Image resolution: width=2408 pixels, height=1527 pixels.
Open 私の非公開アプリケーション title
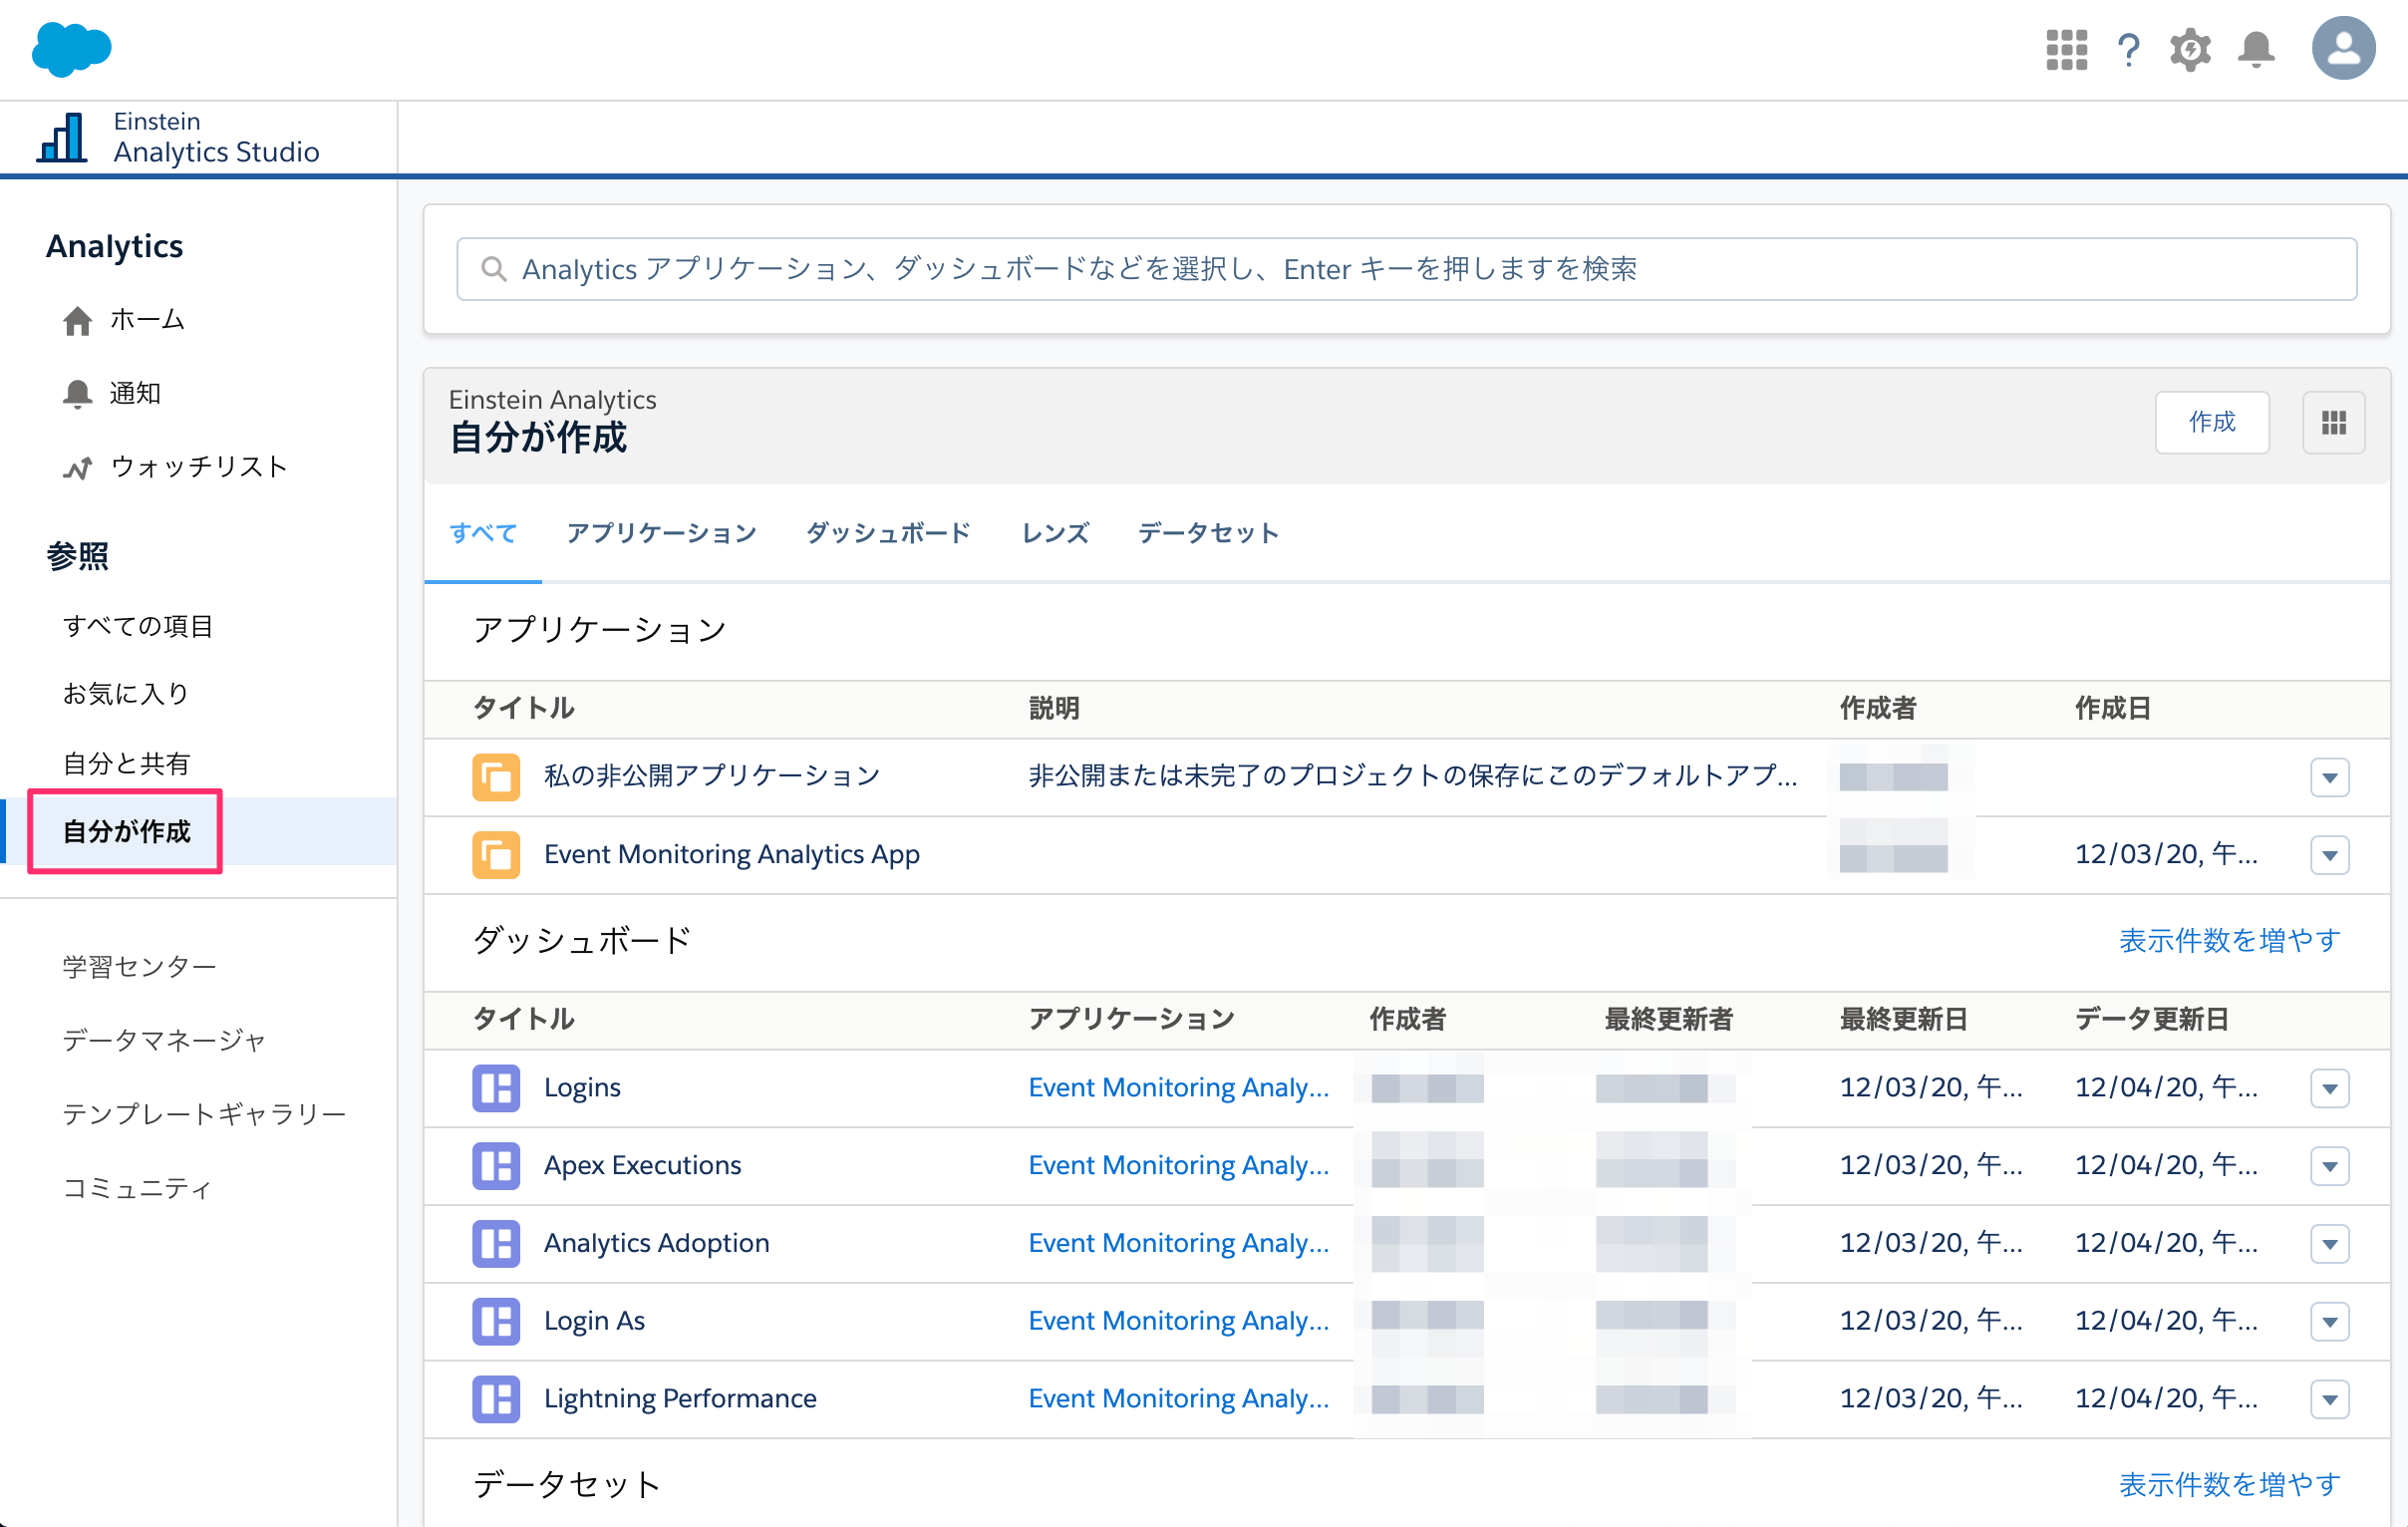[712, 777]
